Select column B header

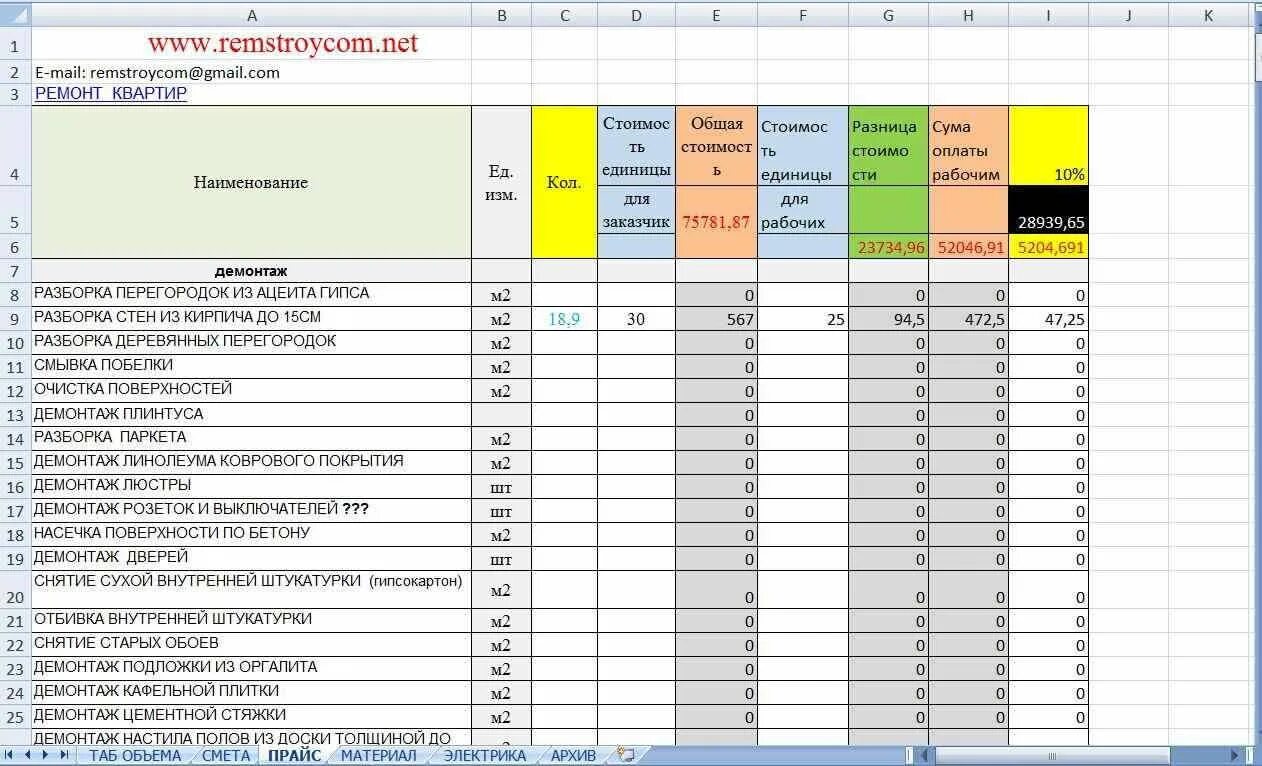tap(501, 15)
